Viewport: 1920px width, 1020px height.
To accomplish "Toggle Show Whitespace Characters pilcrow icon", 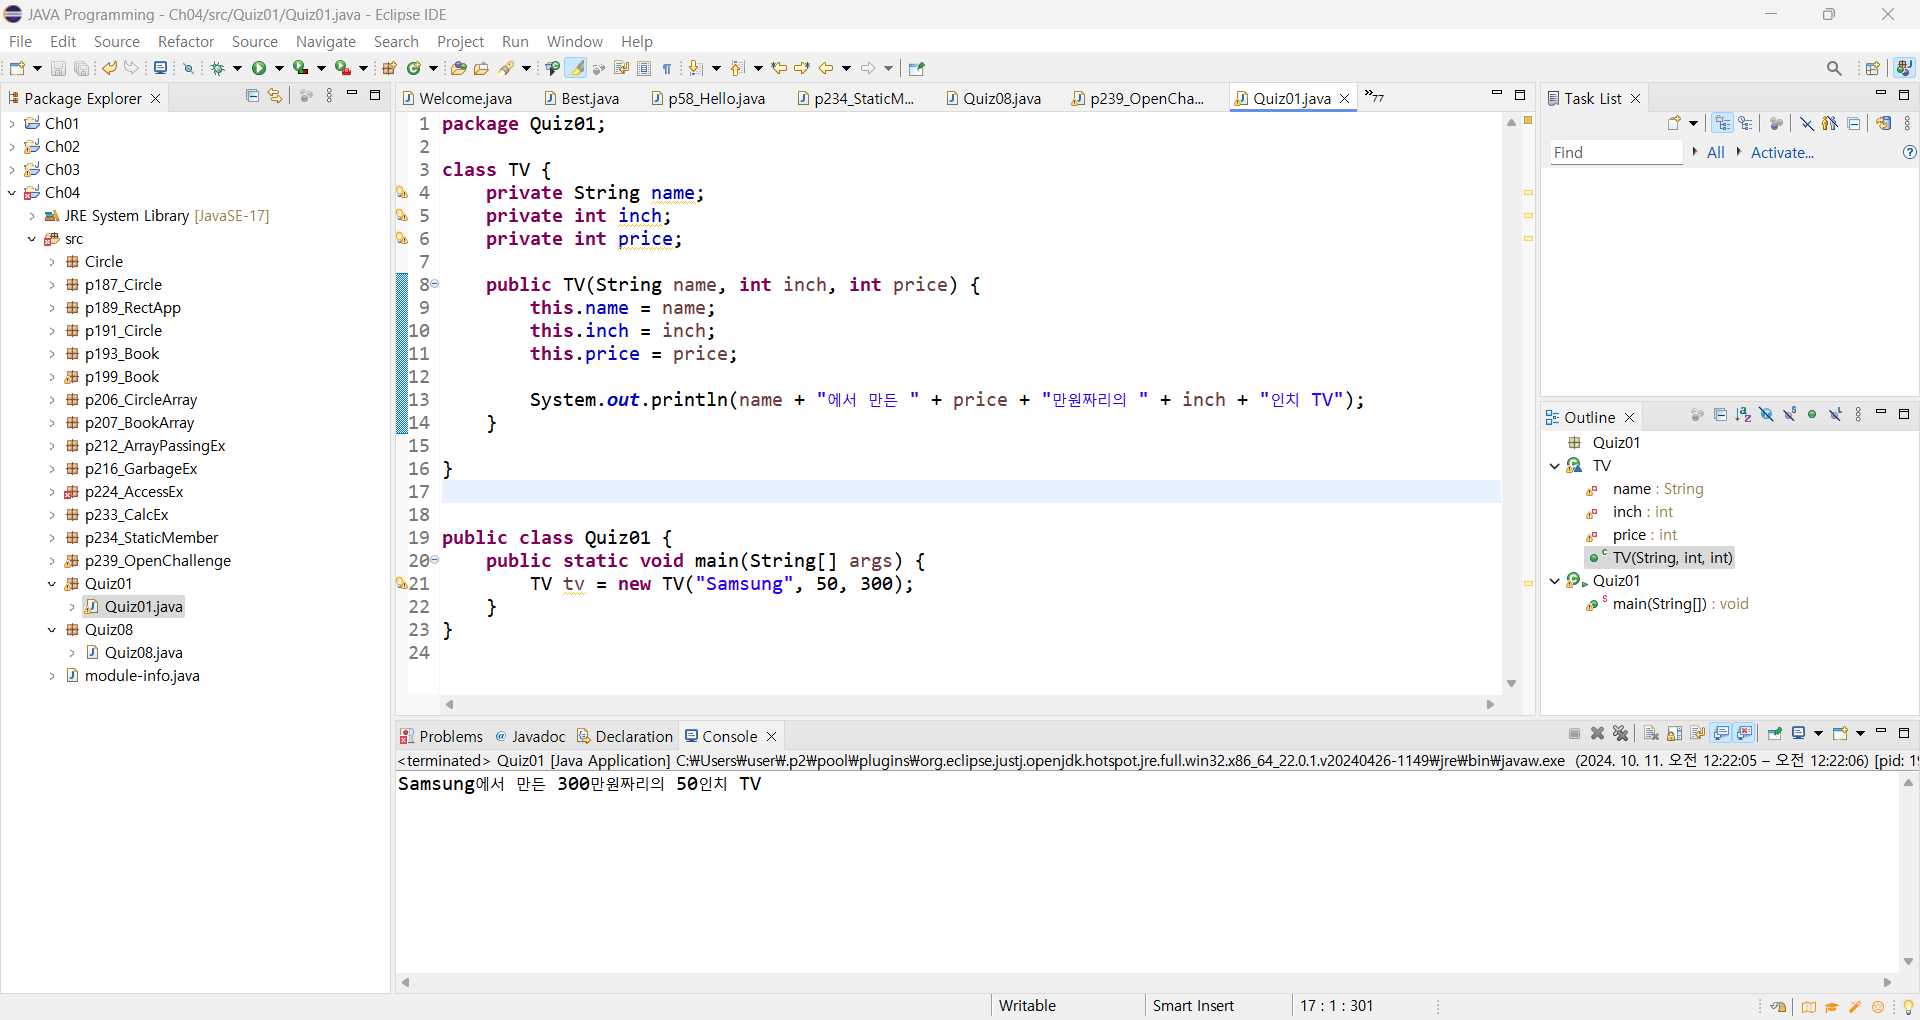I will coord(667,68).
